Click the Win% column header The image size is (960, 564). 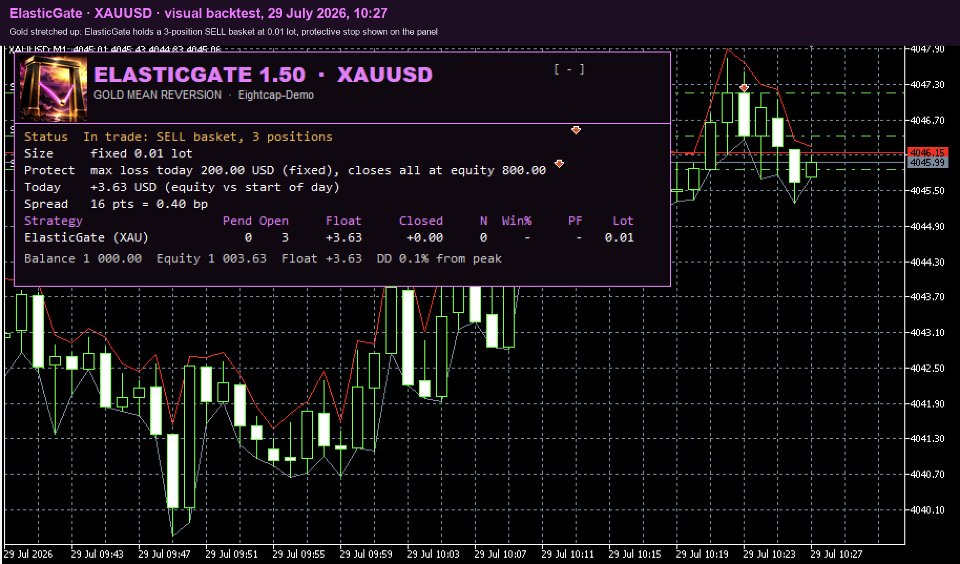(x=517, y=220)
